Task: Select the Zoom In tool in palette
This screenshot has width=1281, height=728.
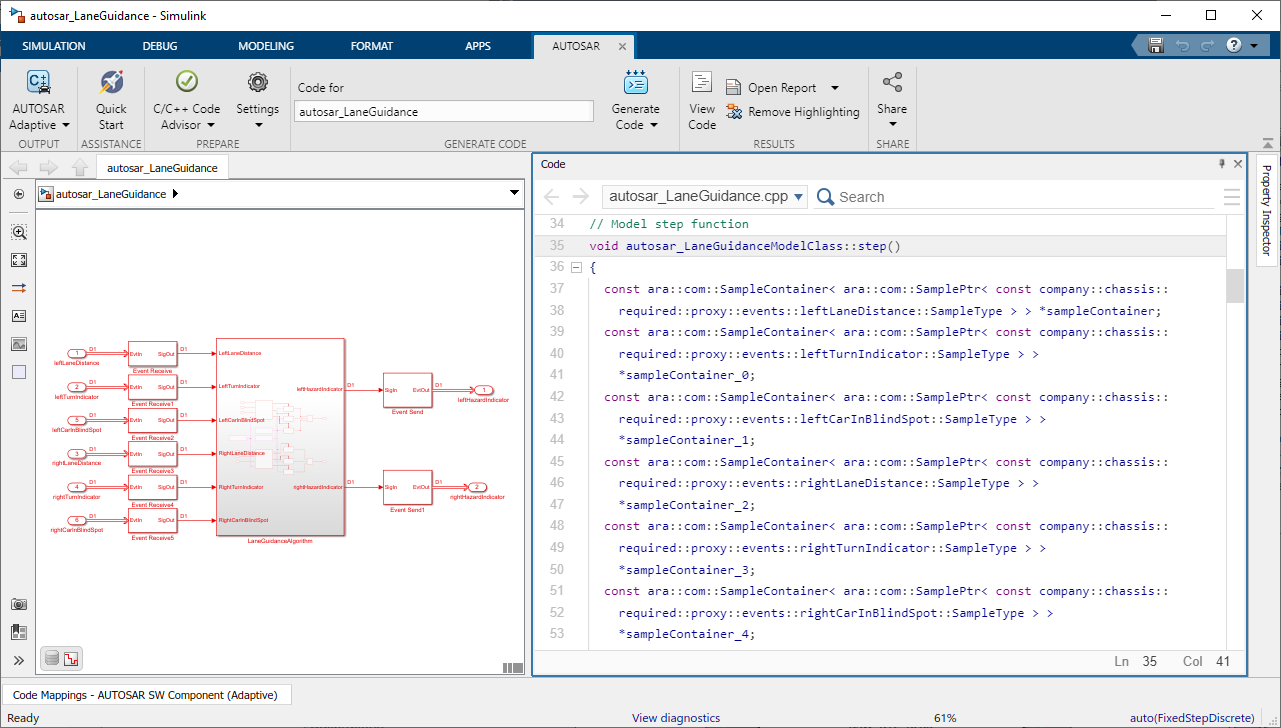Action: (19, 232)
